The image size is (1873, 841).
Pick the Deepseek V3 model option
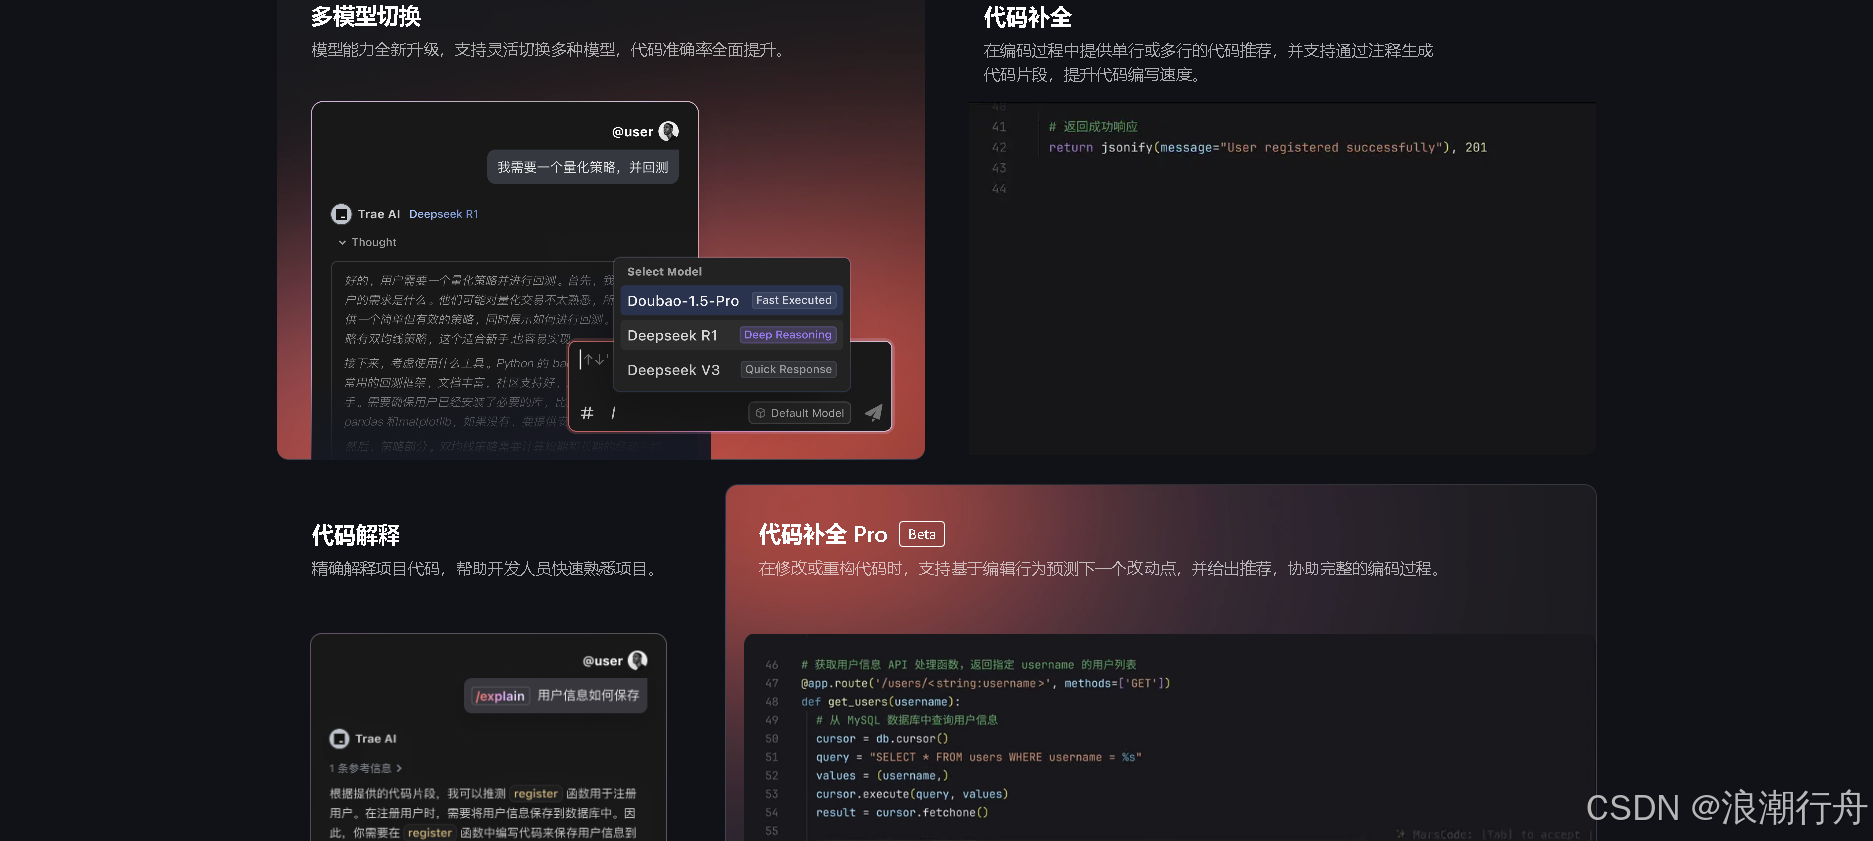731,369
